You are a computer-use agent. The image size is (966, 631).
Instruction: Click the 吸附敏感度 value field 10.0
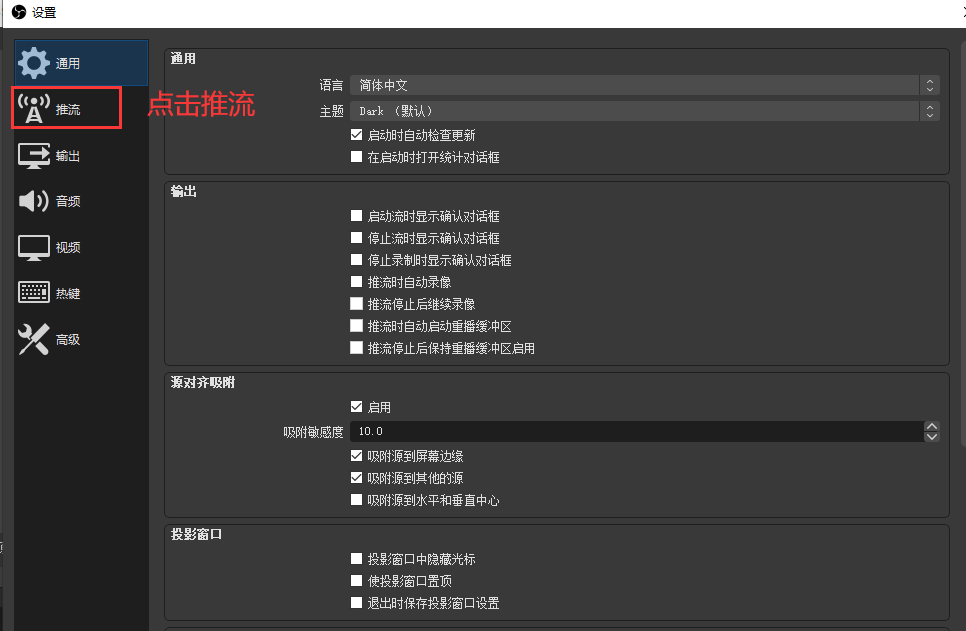(x=637, y=431)
